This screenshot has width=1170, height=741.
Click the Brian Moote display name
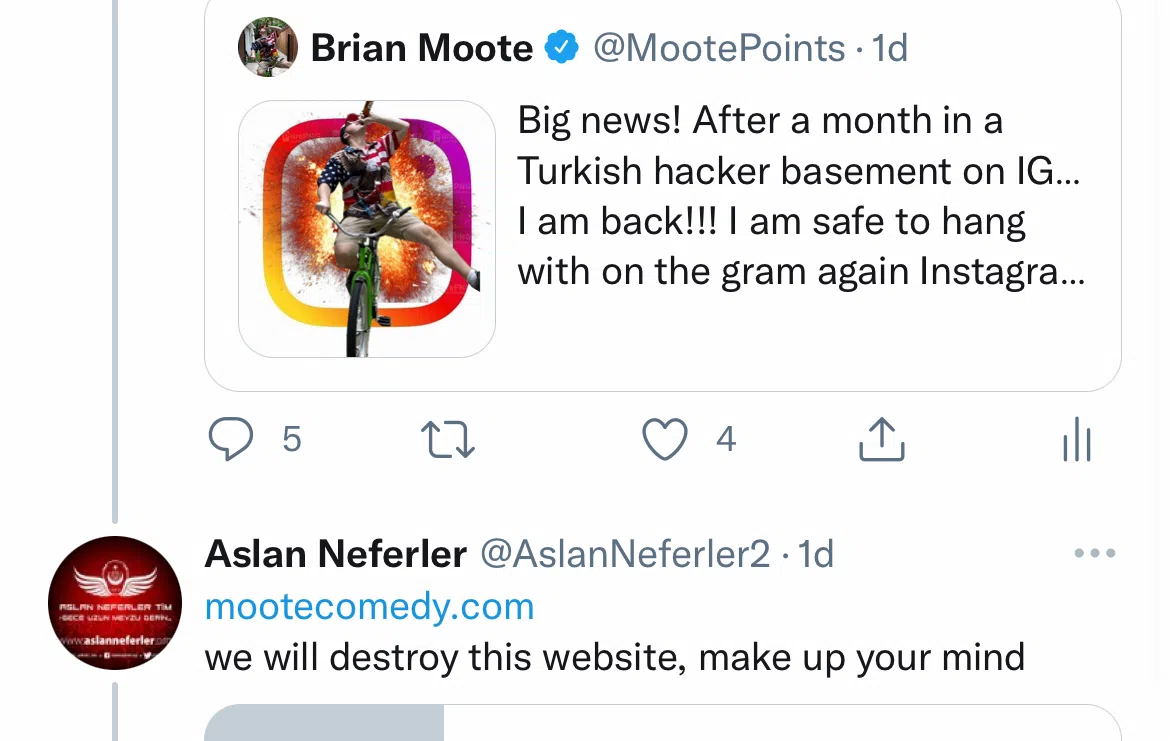tap(422, 48)
